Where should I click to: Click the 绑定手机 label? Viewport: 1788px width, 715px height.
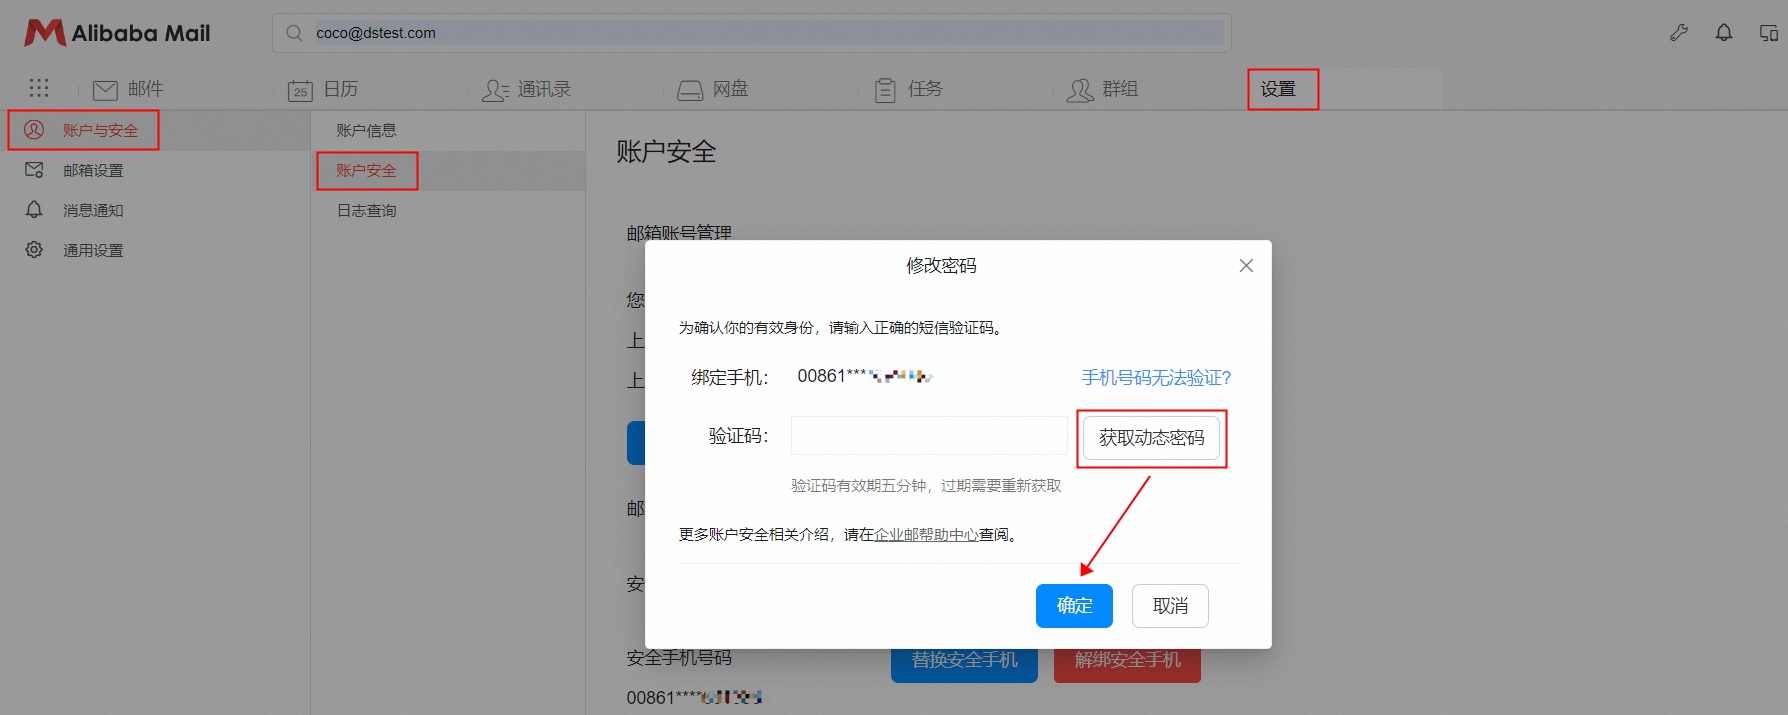pos(730,377)
